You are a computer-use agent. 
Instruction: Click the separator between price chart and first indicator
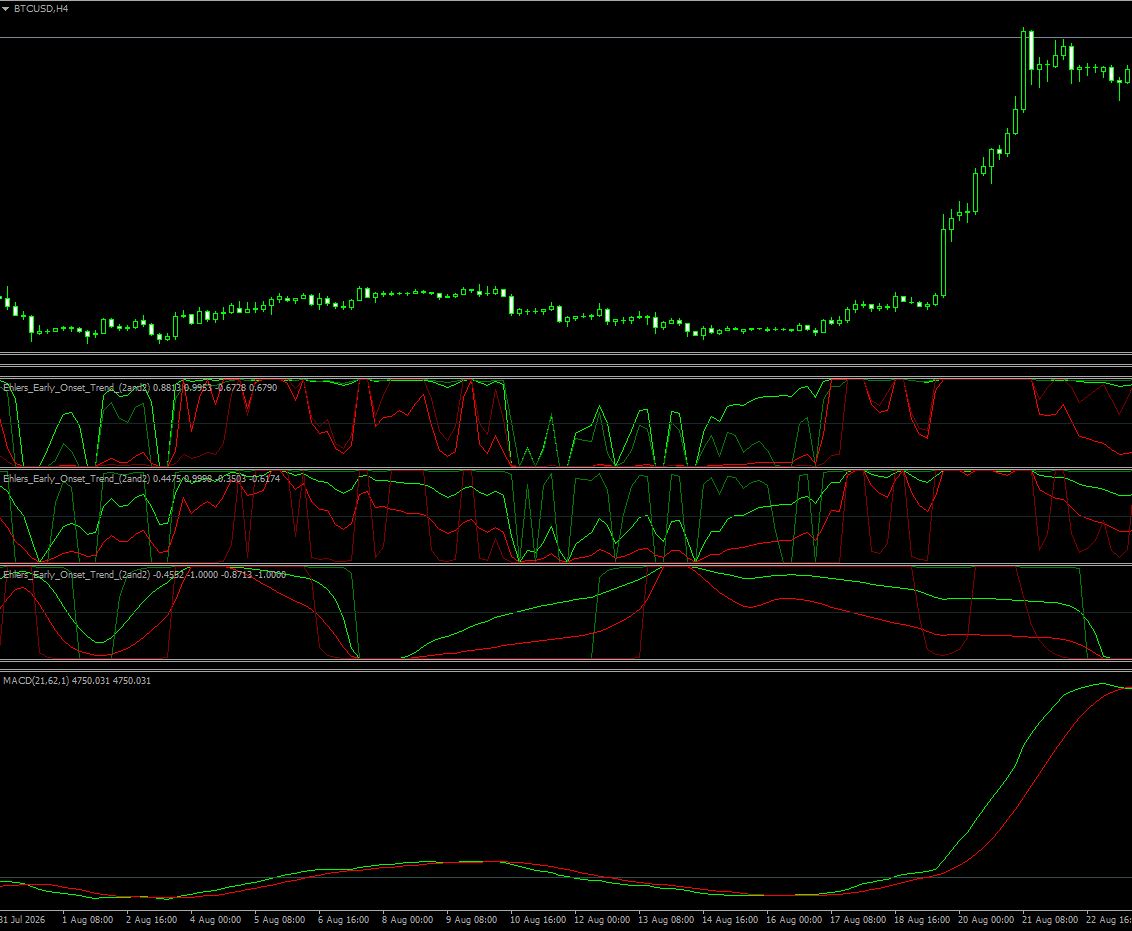566,354
